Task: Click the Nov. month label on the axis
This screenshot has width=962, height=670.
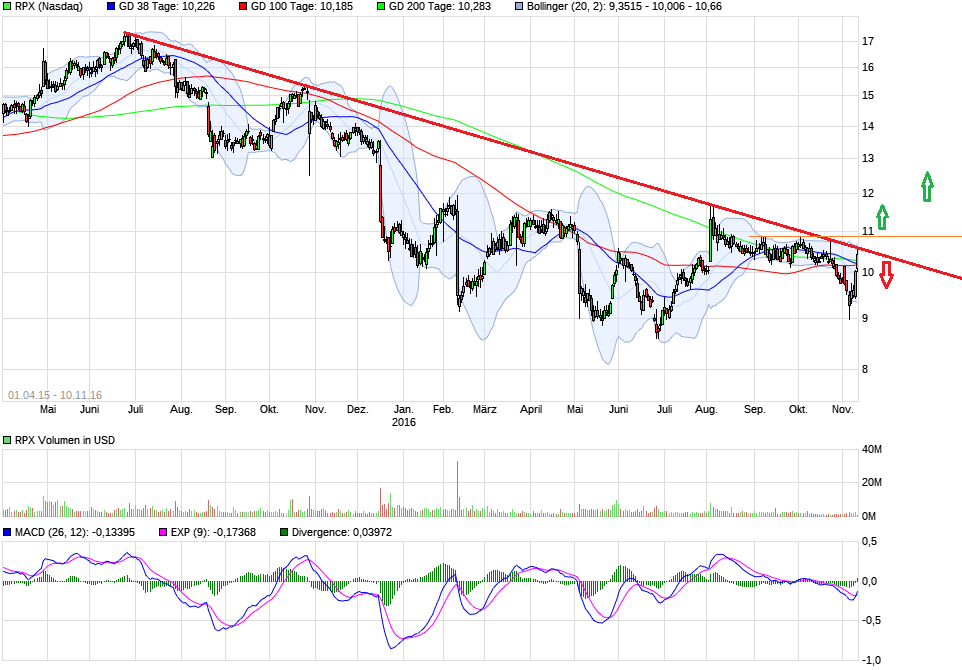Action: click(x=841, y=409)
